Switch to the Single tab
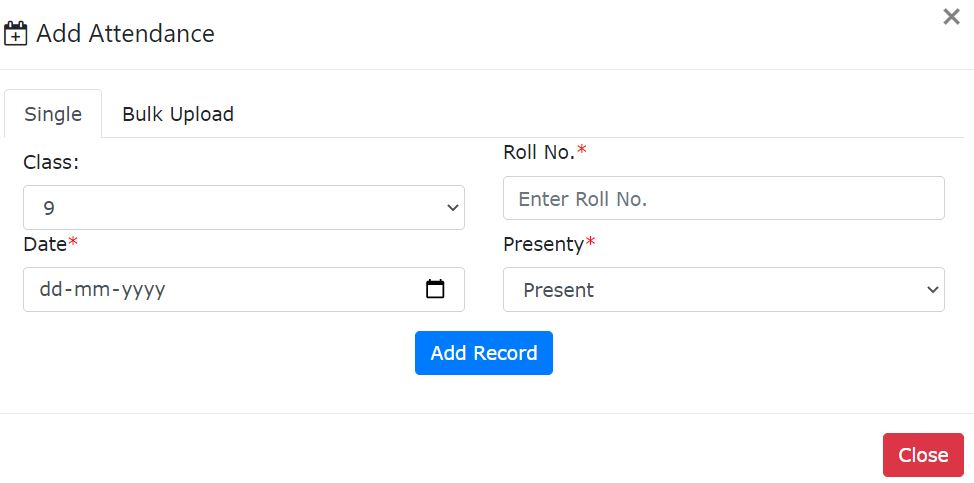 click(53, 114)
